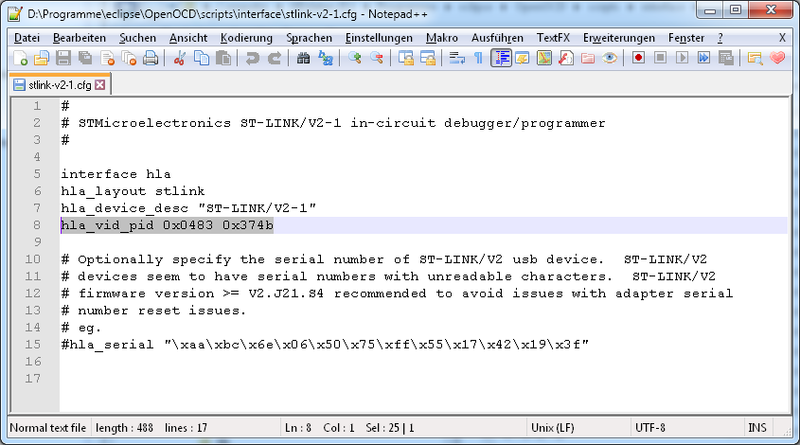The width and height of the screenshot is (800, 445).
Task: Open Find with the binoculars icon
Action: (x=303, y=58)
